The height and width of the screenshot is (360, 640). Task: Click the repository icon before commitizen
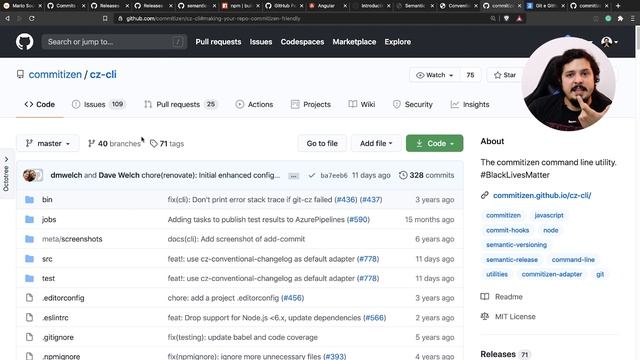pyautogui.click(x=20, y=74)
